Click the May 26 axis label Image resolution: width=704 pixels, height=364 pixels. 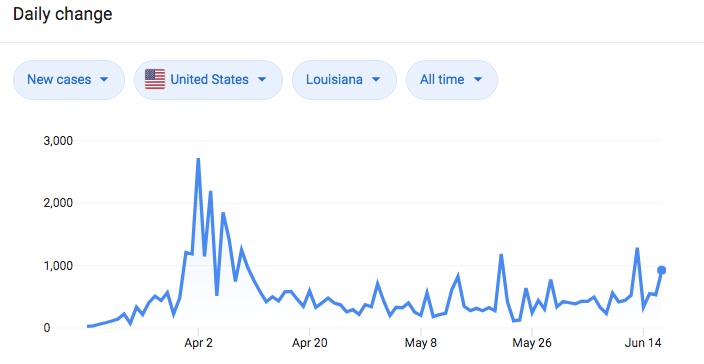pos(532,343)
